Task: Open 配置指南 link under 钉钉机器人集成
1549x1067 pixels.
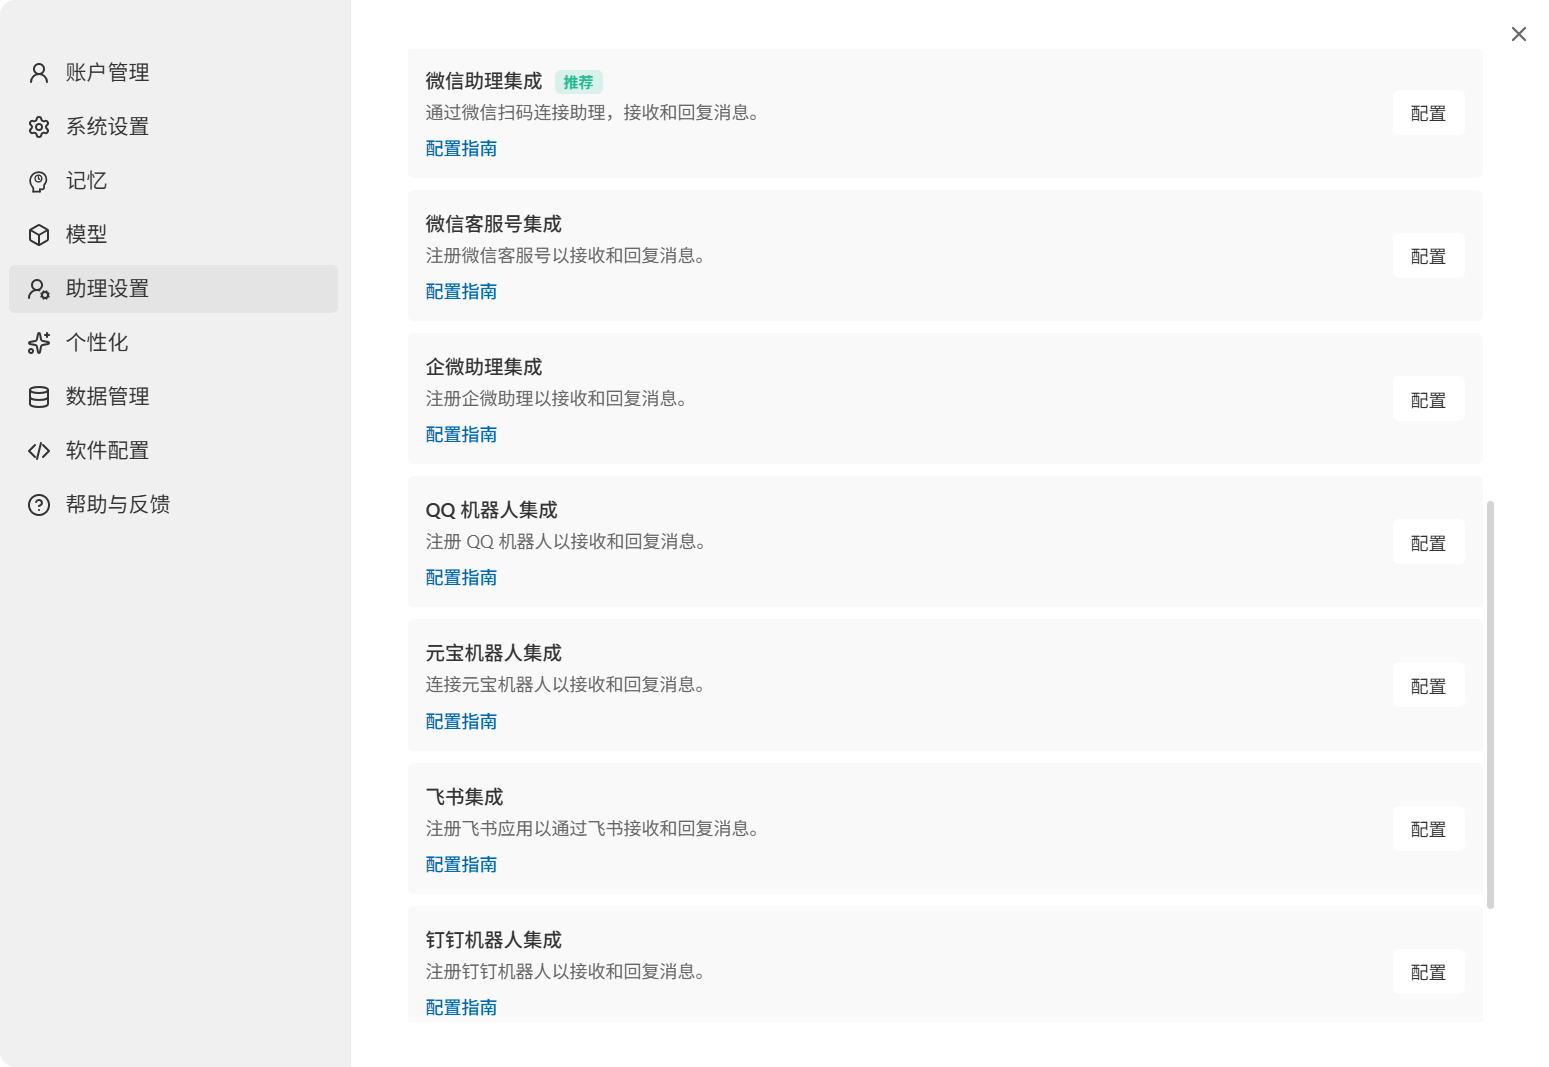Action: pos(461,1007)
